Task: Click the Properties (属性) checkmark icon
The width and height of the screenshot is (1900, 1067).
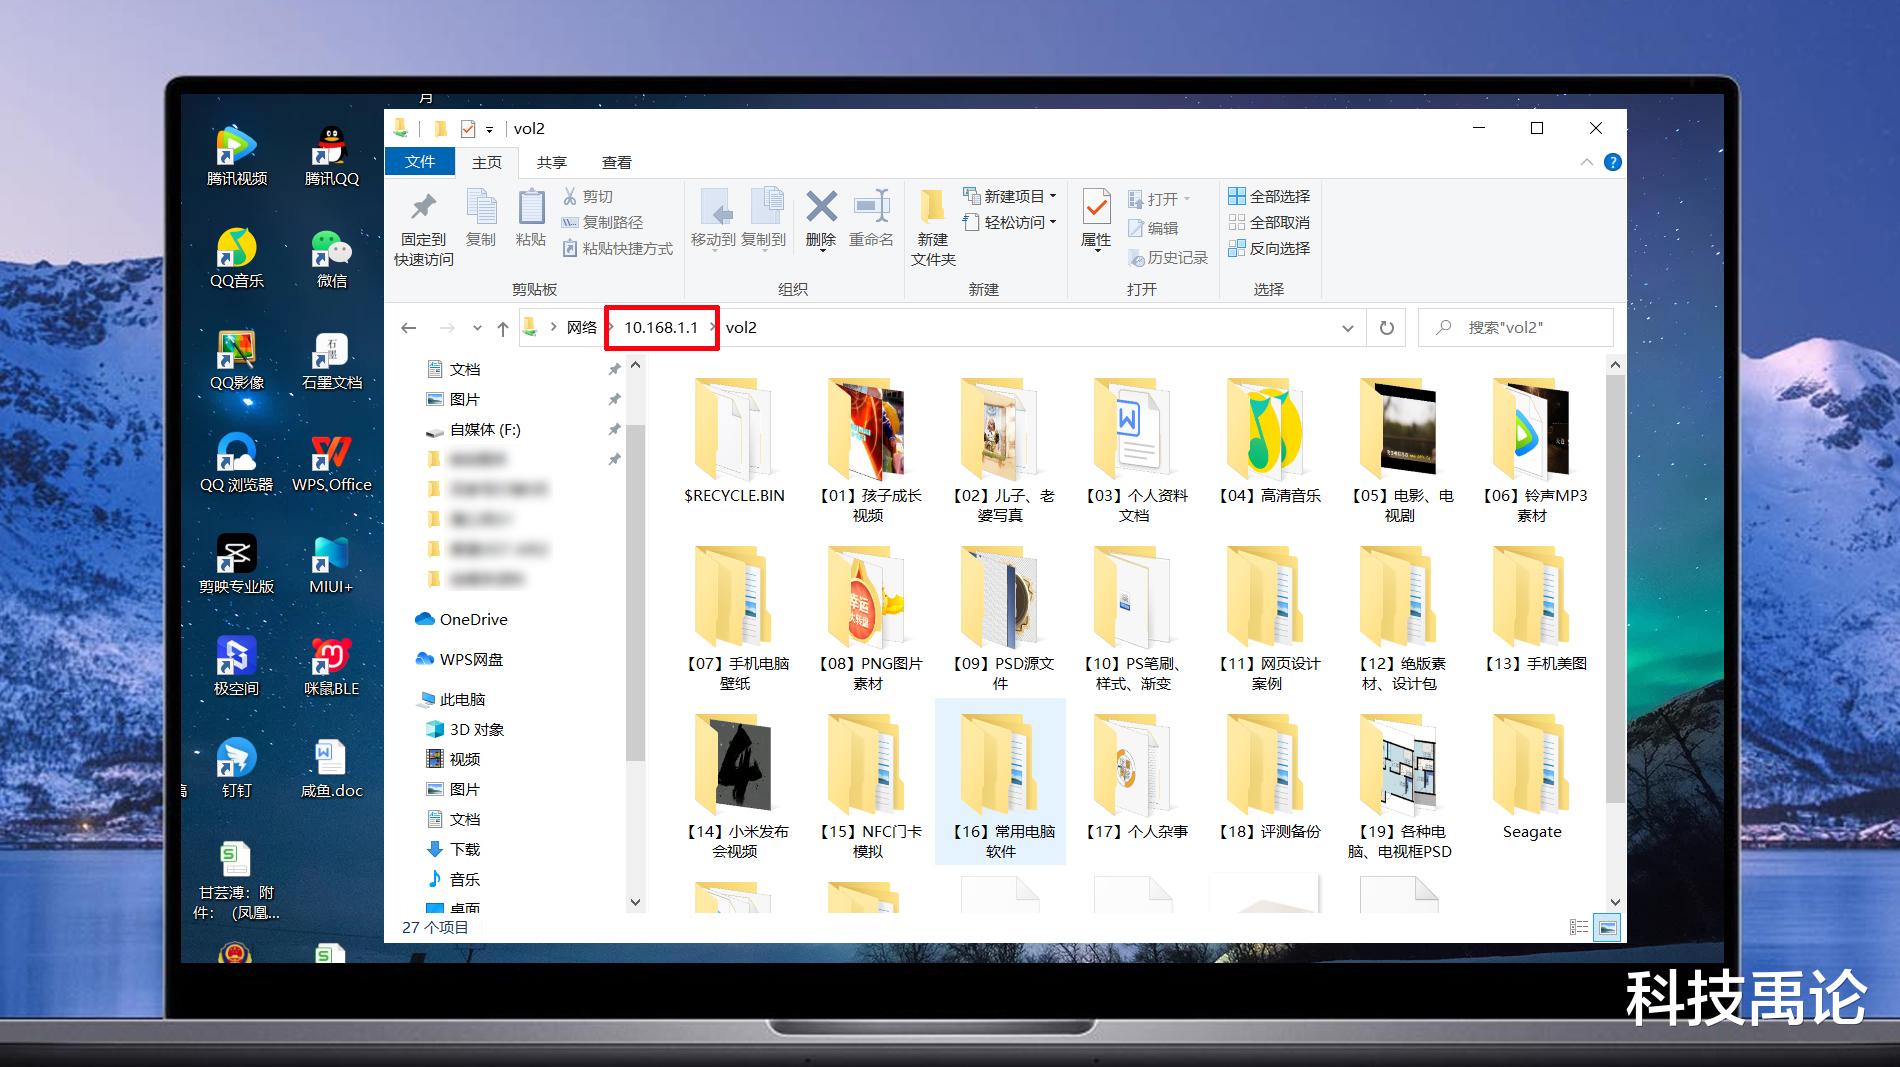Action: point(1096,207)
